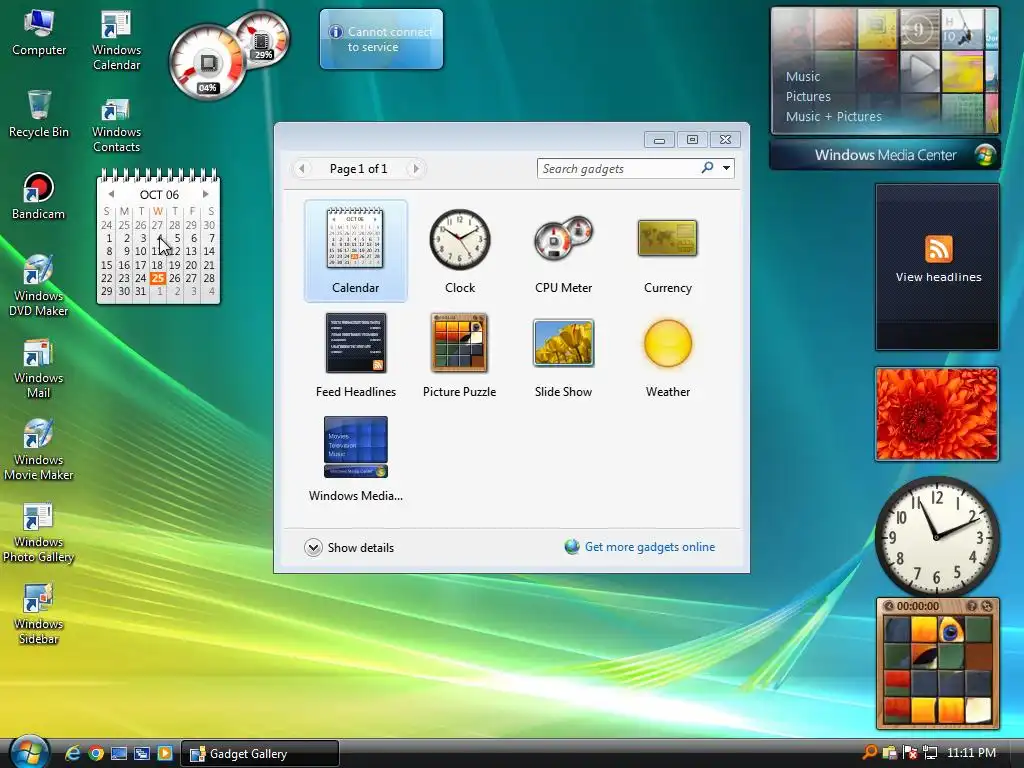Viewport: 1024px width, 768px height.
Task: Click the Page 1 of 1 label
Action: coord(359,168)
